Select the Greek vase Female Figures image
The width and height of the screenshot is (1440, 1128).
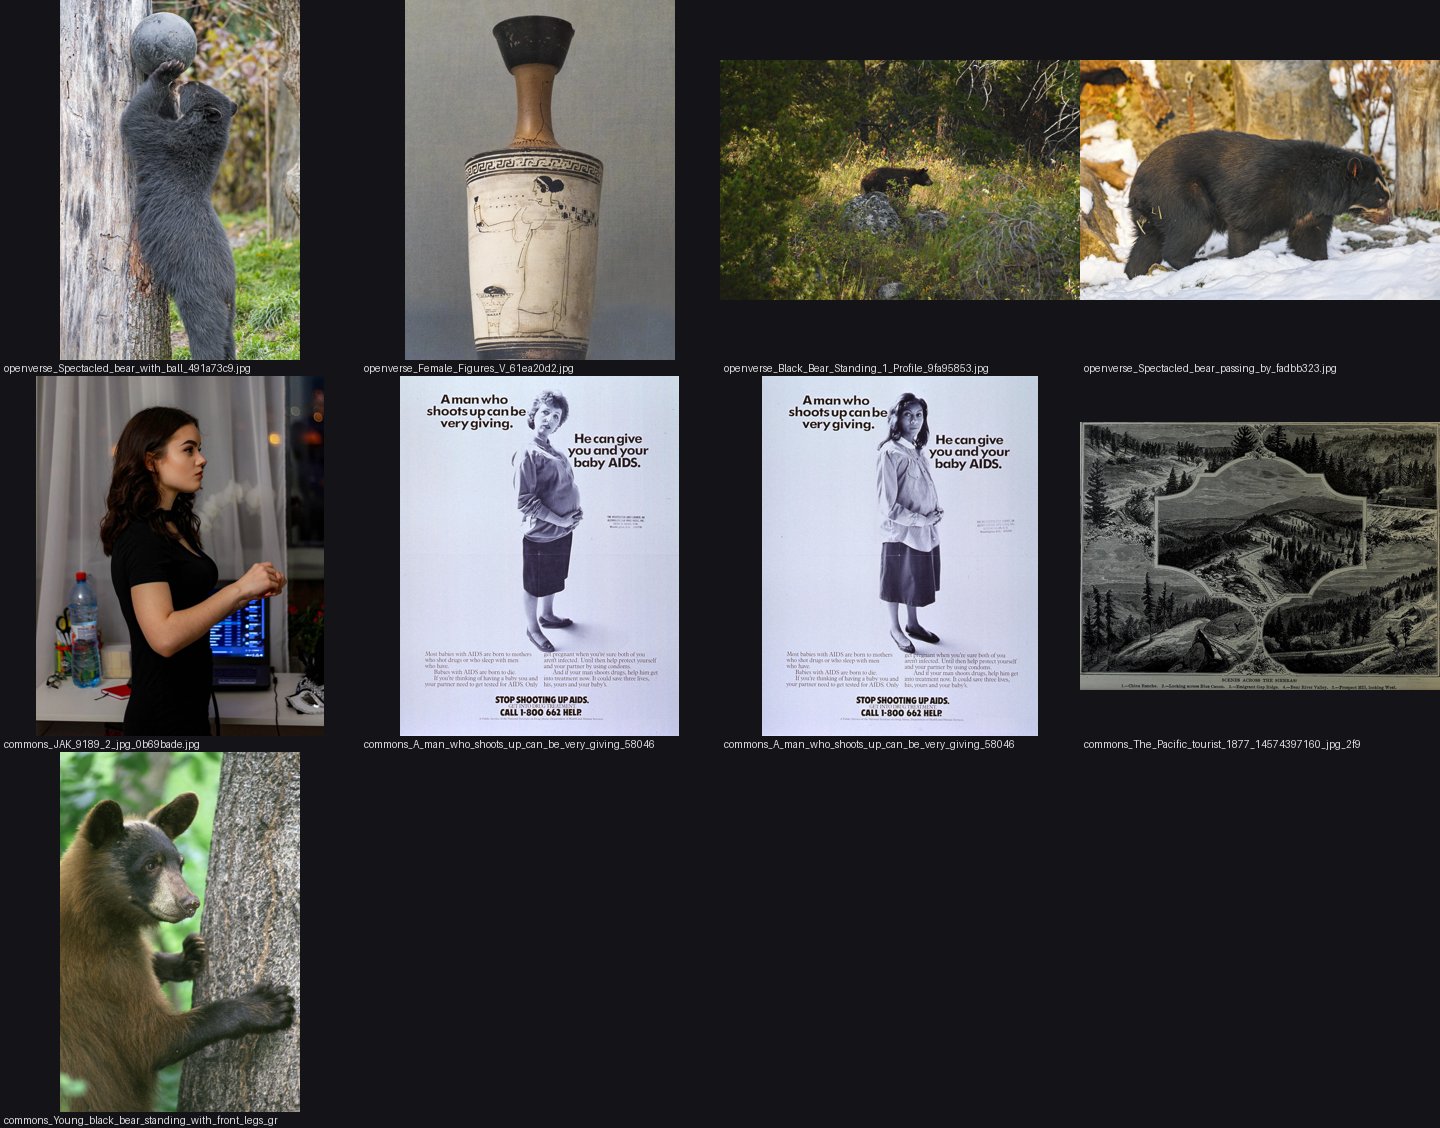[x=540, y=180]
